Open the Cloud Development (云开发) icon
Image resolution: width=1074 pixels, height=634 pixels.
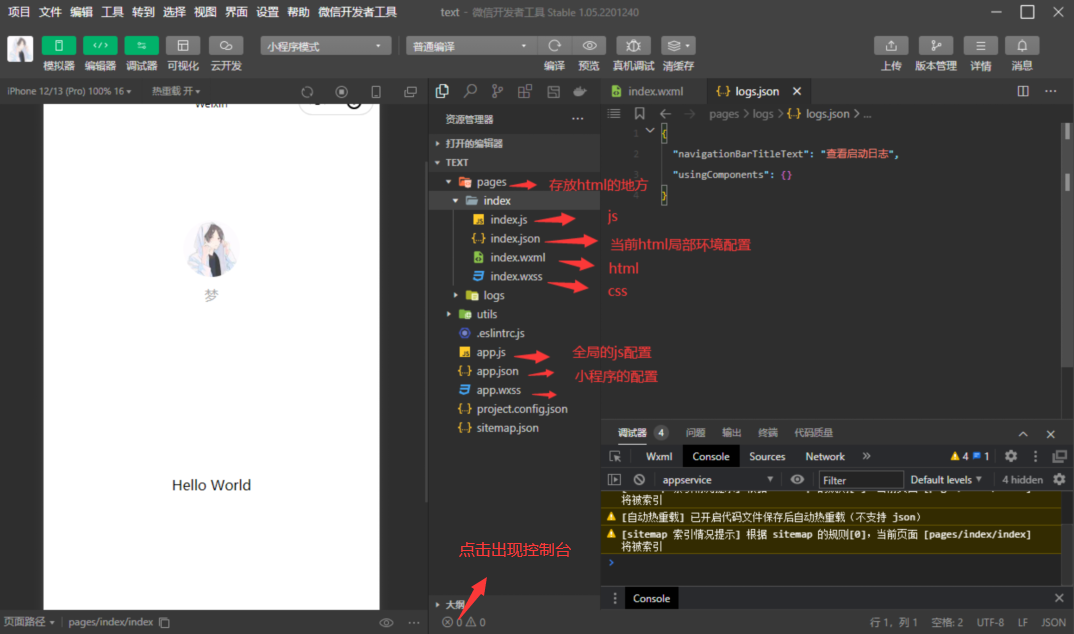point(226,46)
